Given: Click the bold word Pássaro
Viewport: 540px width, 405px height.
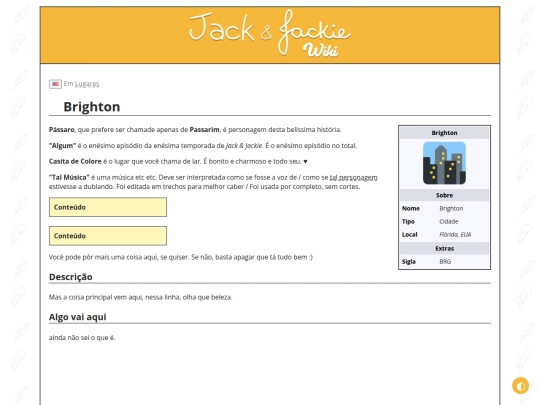Looking at the screenshot, I should coord(62,129).
